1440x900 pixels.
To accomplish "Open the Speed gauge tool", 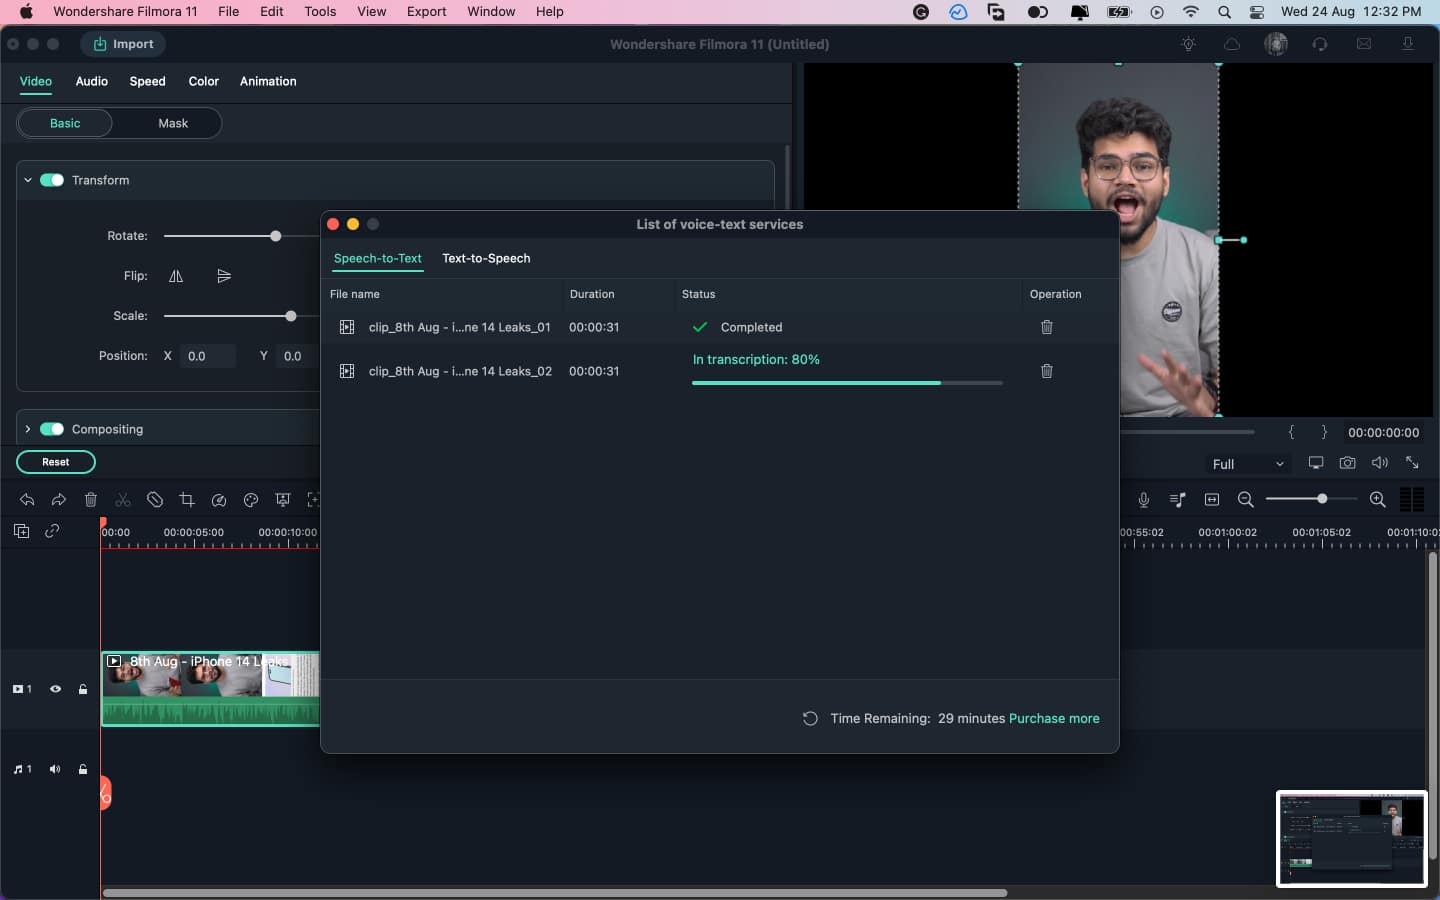I will click(x=219, y=499).
